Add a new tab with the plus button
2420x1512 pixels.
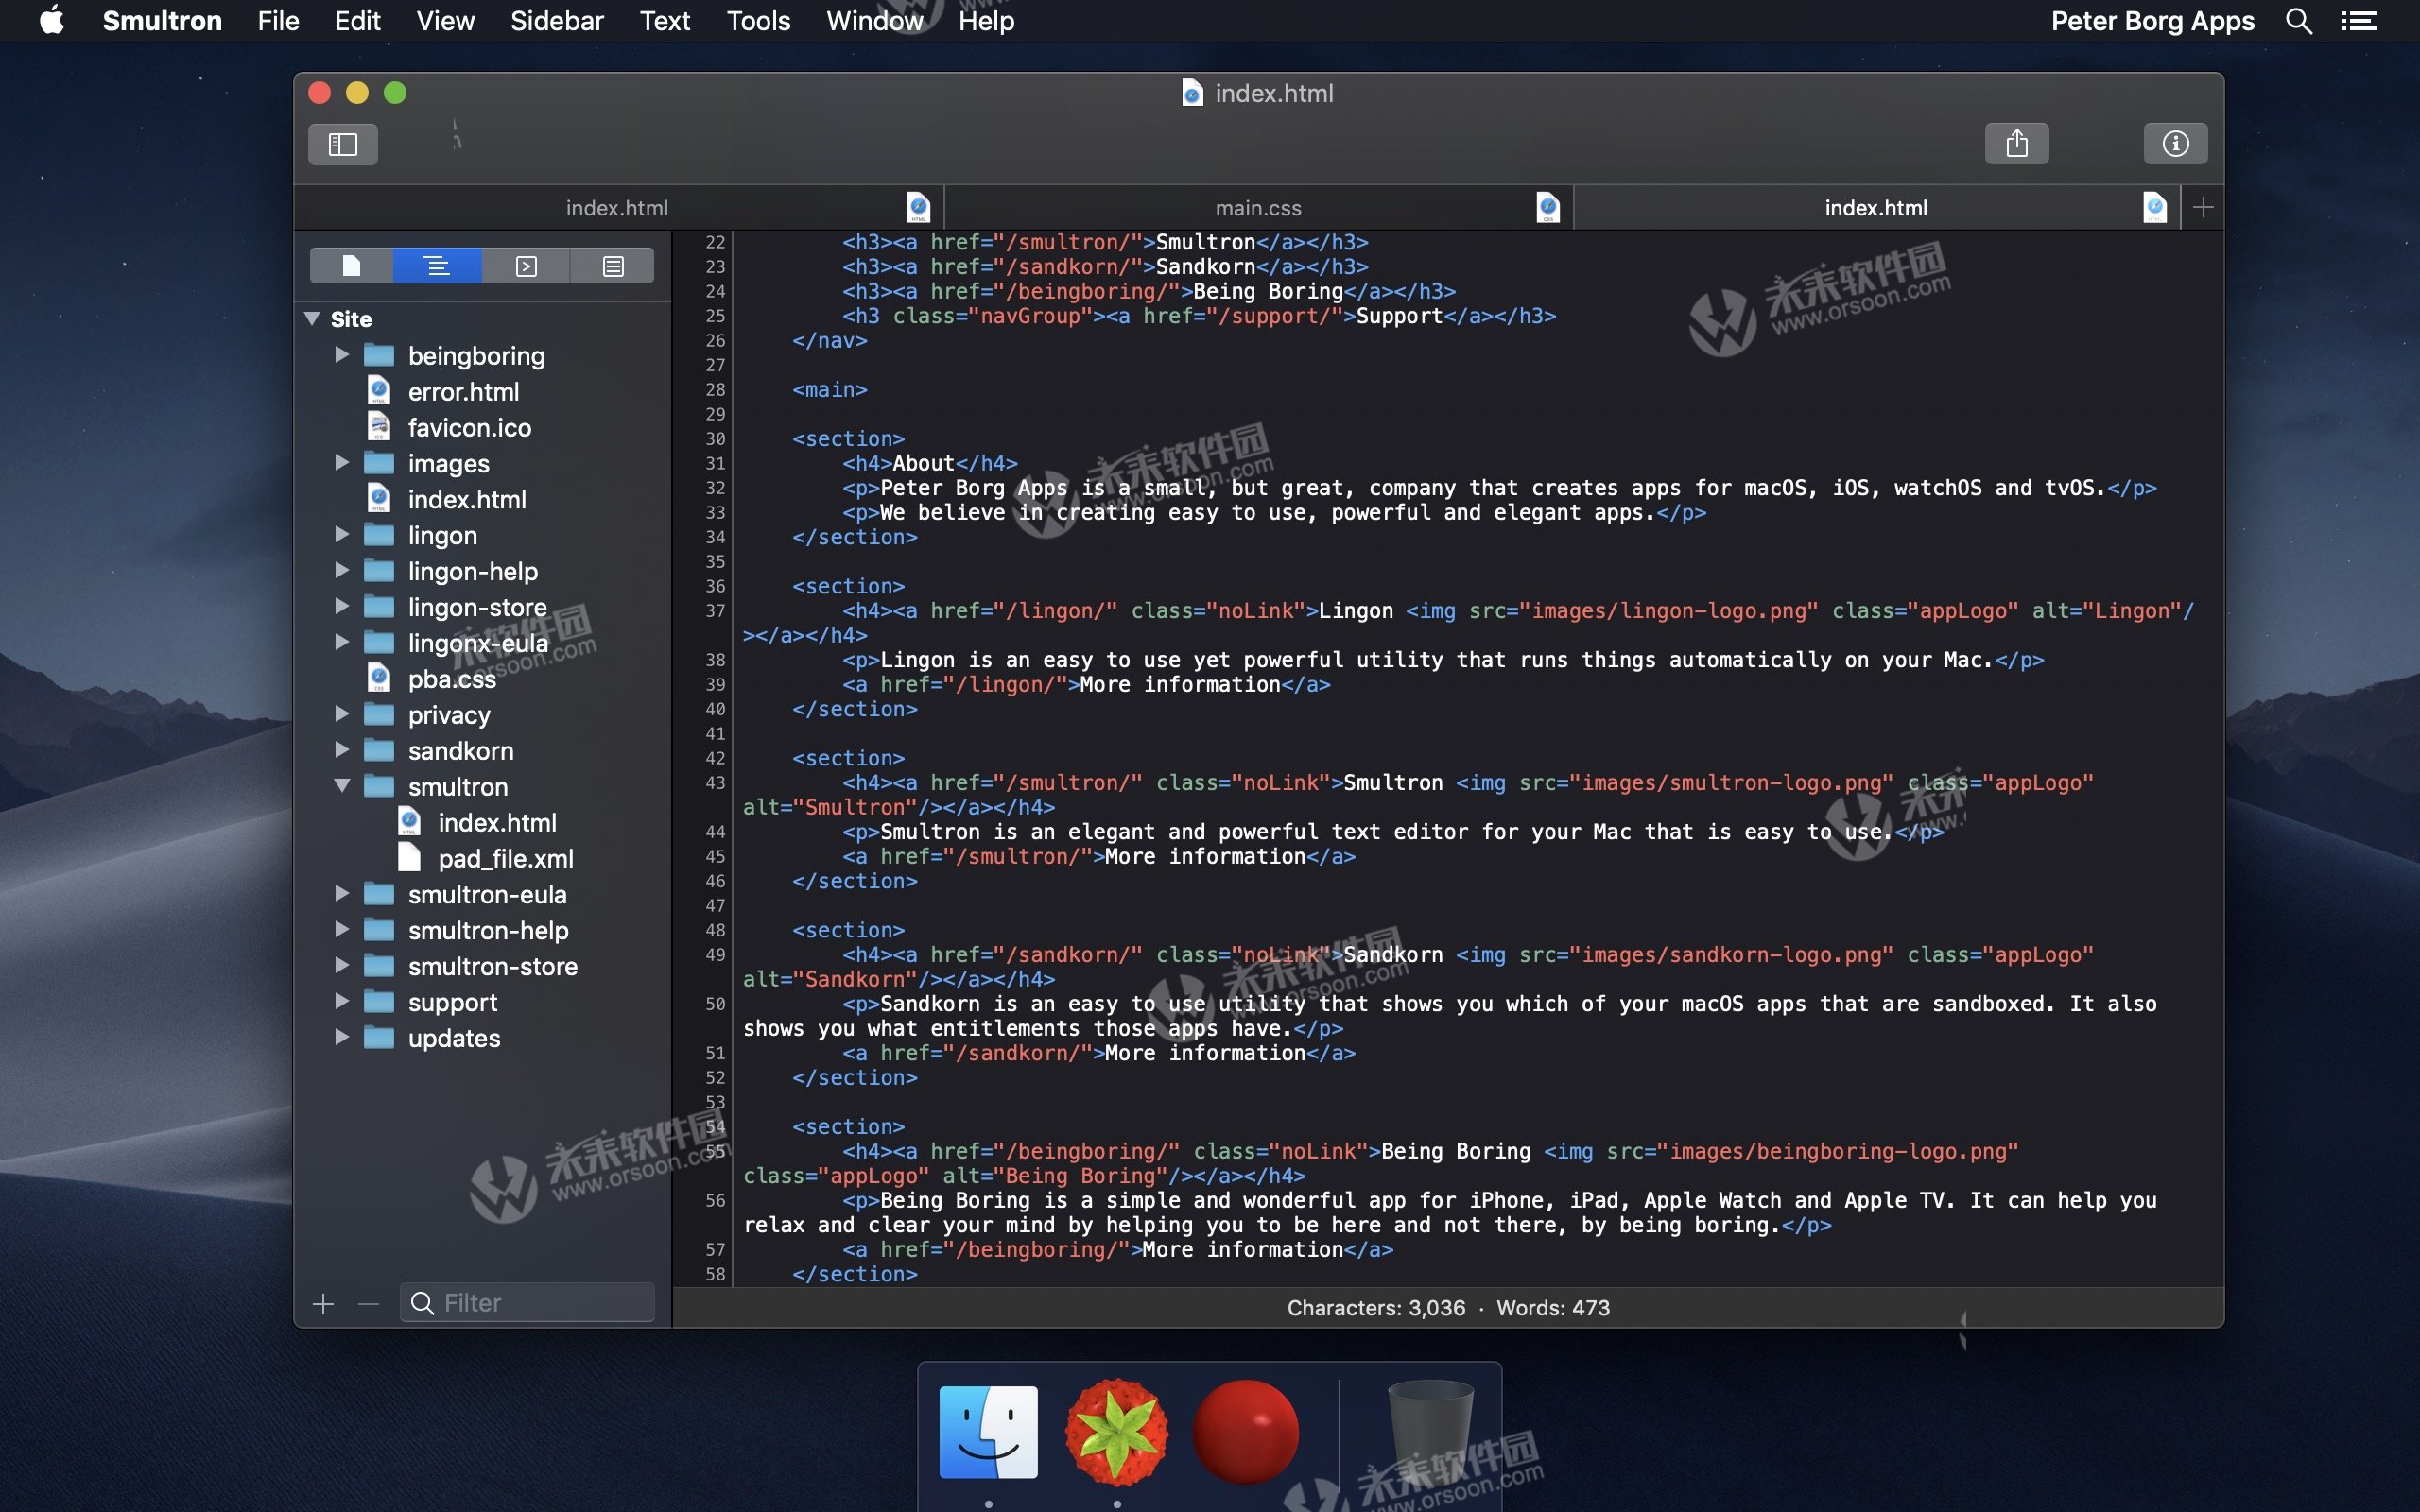point(2202,208)
